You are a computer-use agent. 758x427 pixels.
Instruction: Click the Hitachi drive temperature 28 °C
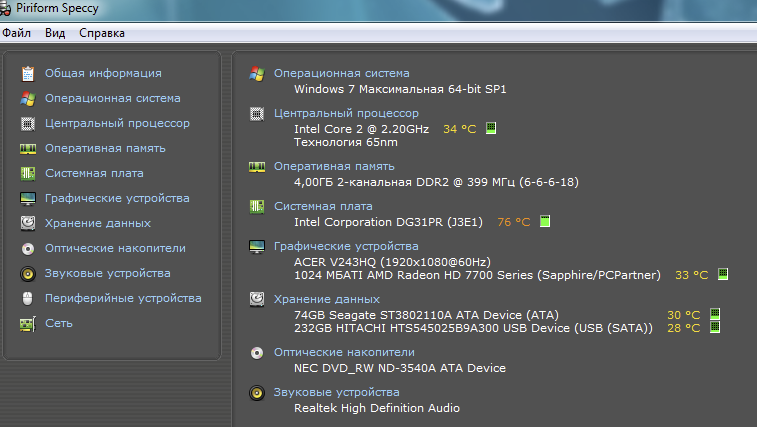(x=684, y=328)
